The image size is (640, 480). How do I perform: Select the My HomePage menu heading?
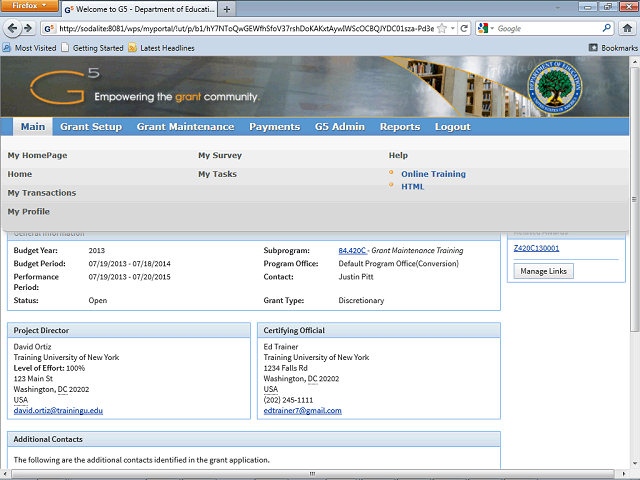tap(37, 155)
